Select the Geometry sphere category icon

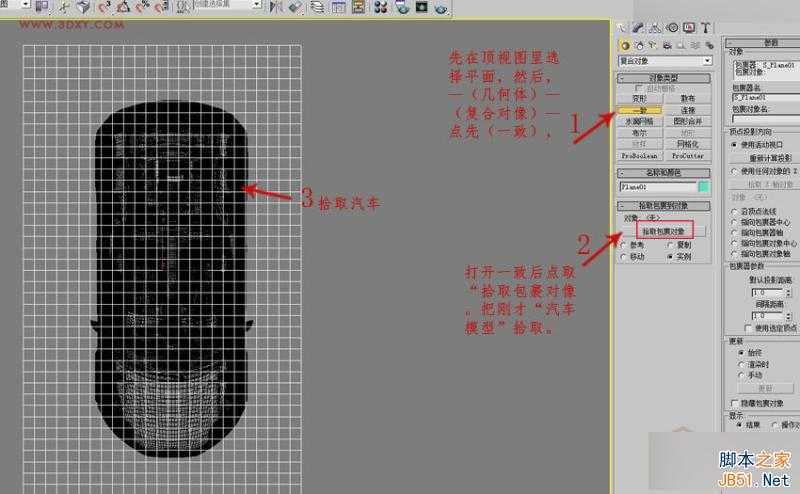(624, 45)
